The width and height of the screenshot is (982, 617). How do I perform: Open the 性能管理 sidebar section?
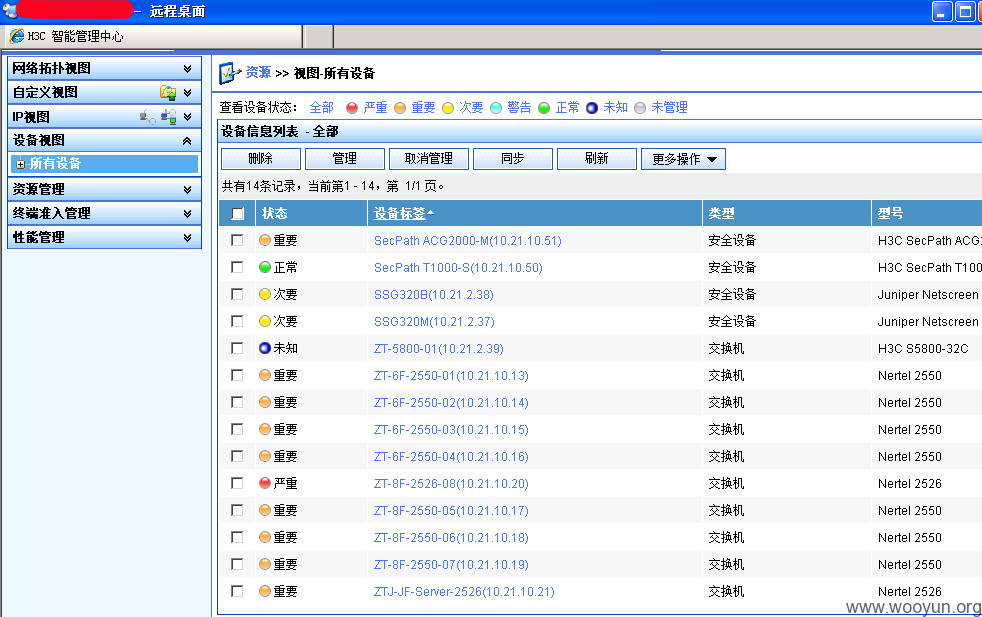pos(104,237)
